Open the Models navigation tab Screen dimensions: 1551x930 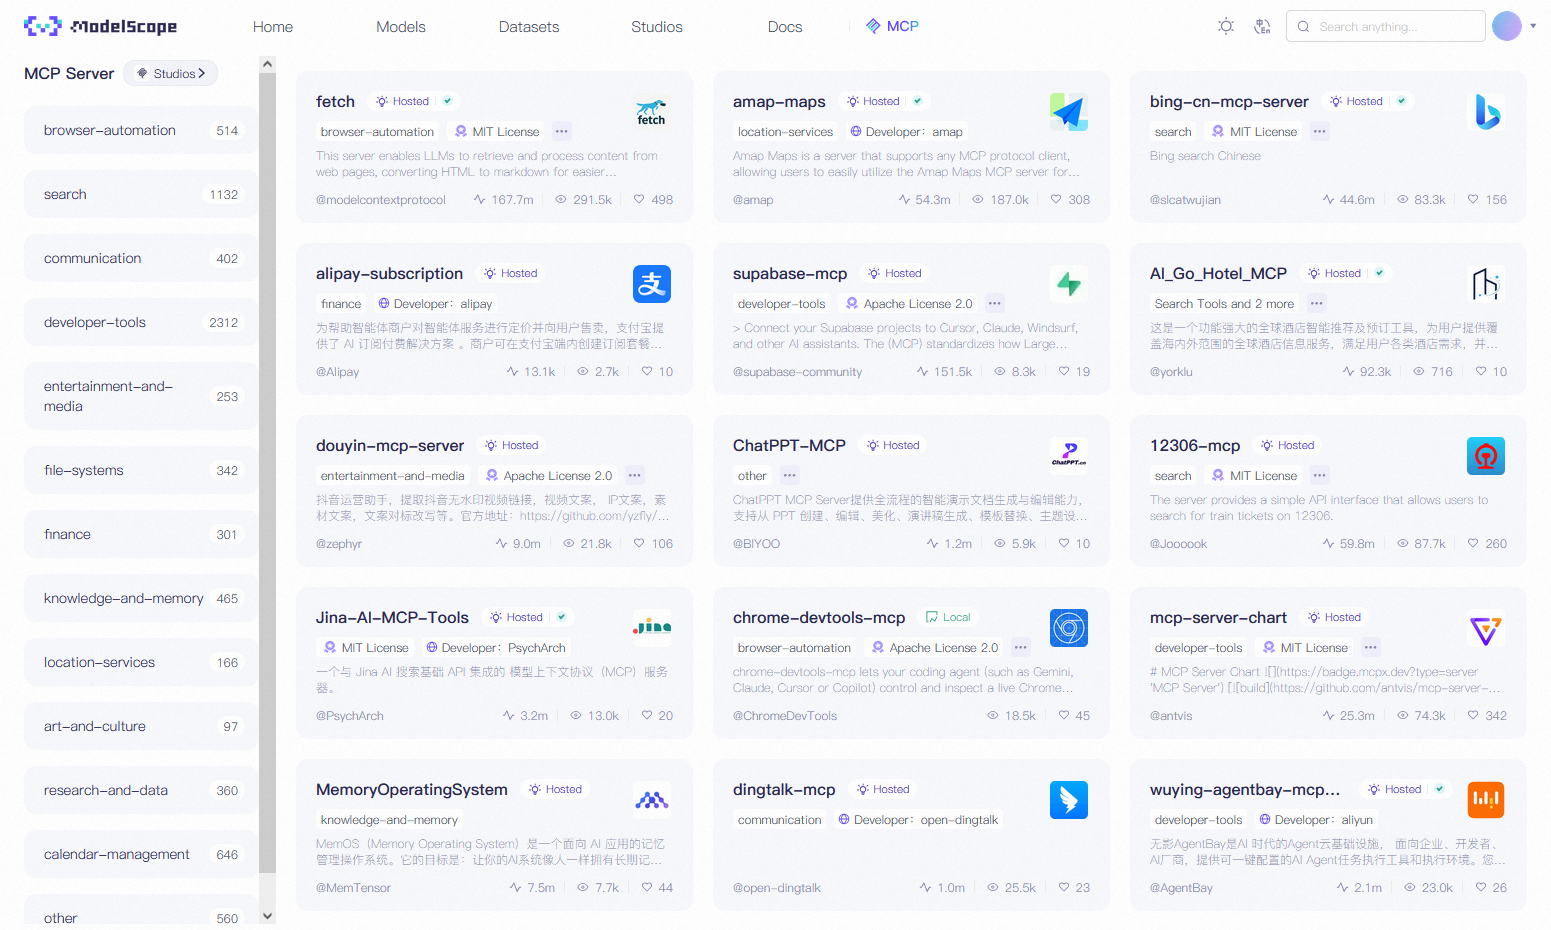pos(400,27)
